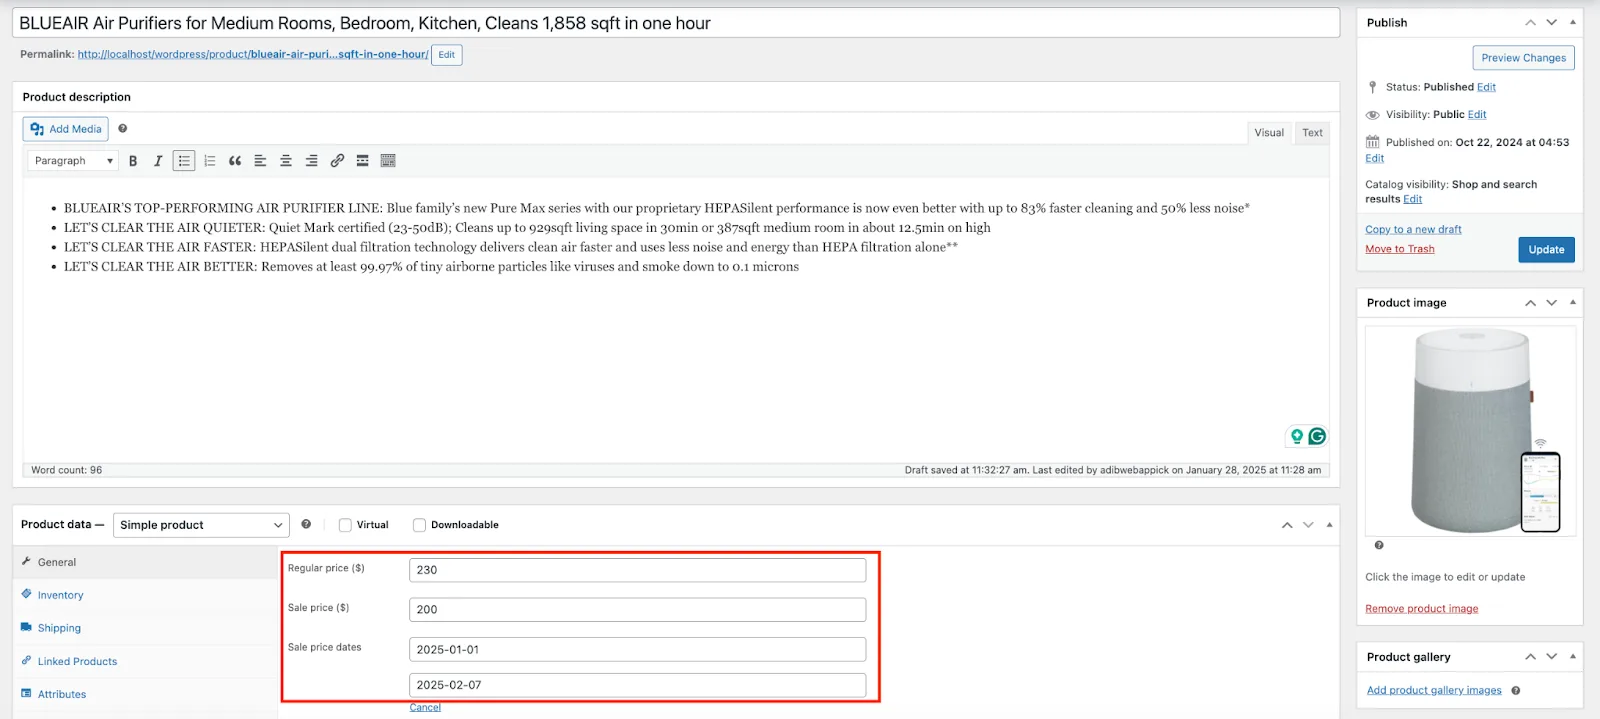Collapse the Publish panel
The width and height of the screenshot is (1600, 719).
(x=1573, y=22)
